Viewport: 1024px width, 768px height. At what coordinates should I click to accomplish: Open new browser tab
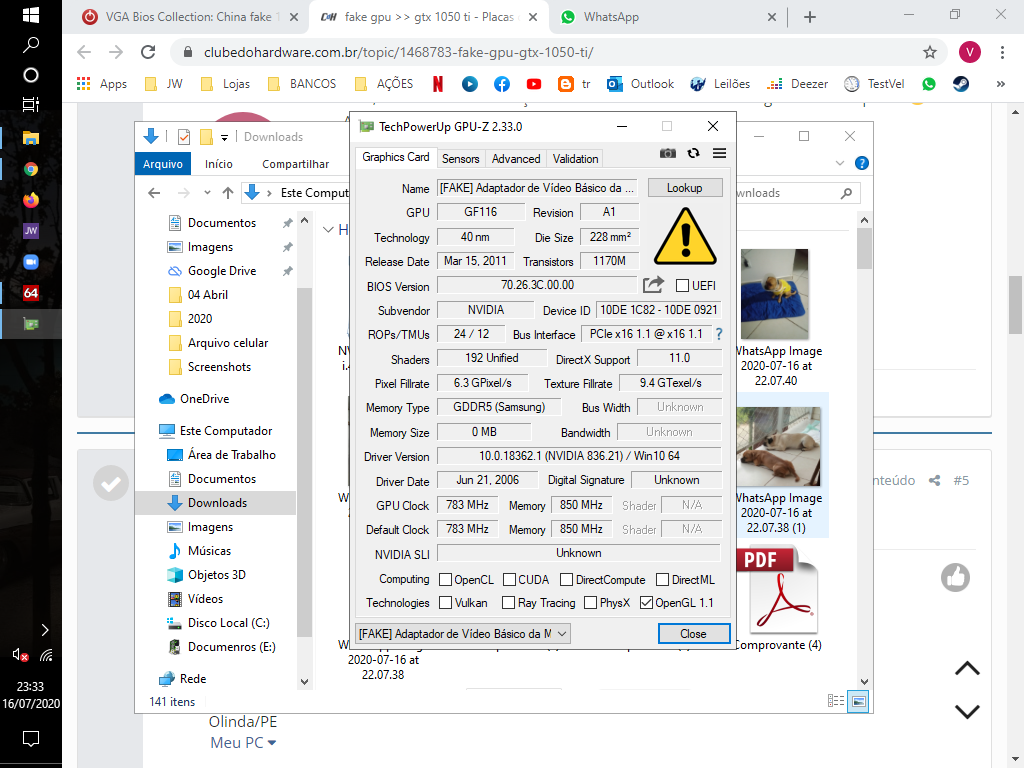tap(810, 17)
